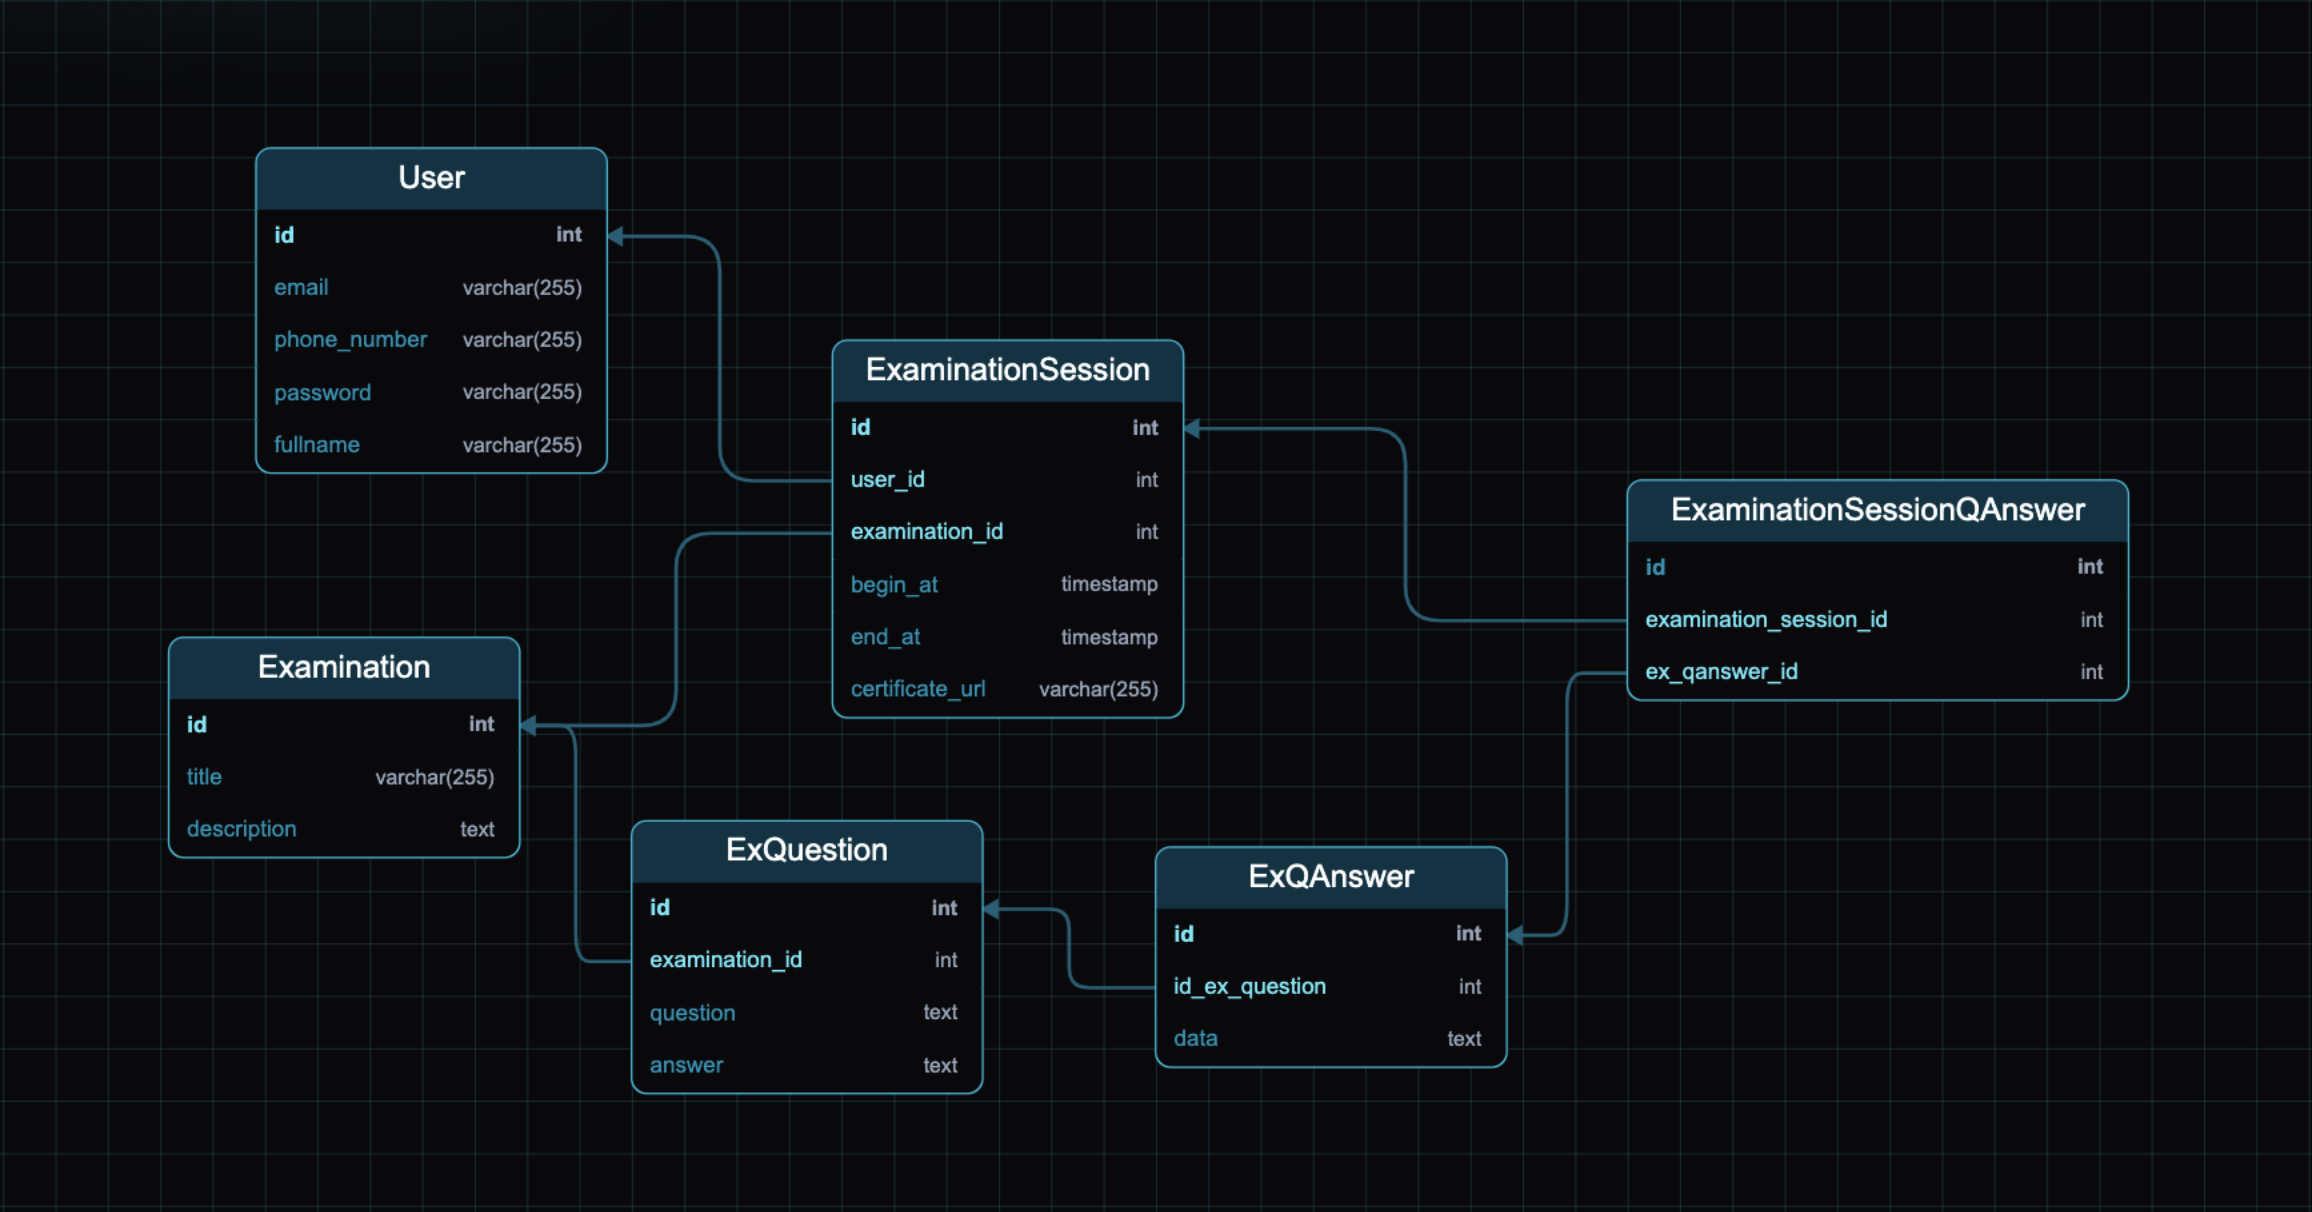
Task: Select user_id field in ExaminationSession
Action: click(888, 480)
